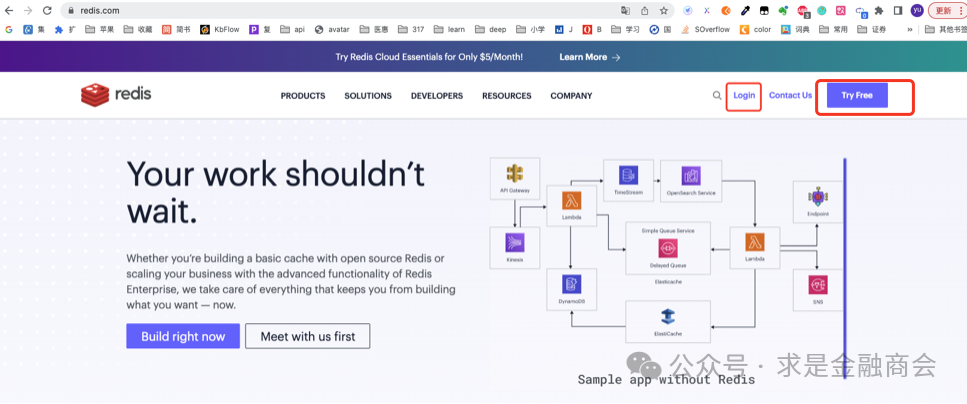This screenshot has width=967, height=404.
Task: Open the 词典 bookmark
Action: pyautogui.click(x=795, y=29)
